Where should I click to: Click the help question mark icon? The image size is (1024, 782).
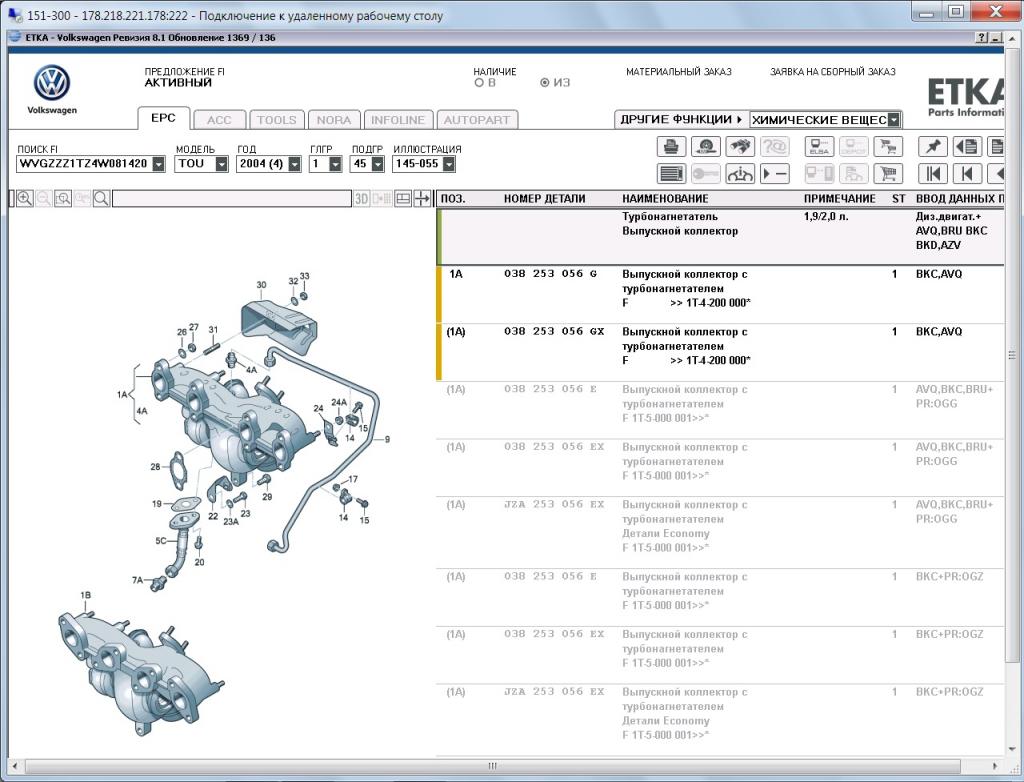[x=982, y=38]
